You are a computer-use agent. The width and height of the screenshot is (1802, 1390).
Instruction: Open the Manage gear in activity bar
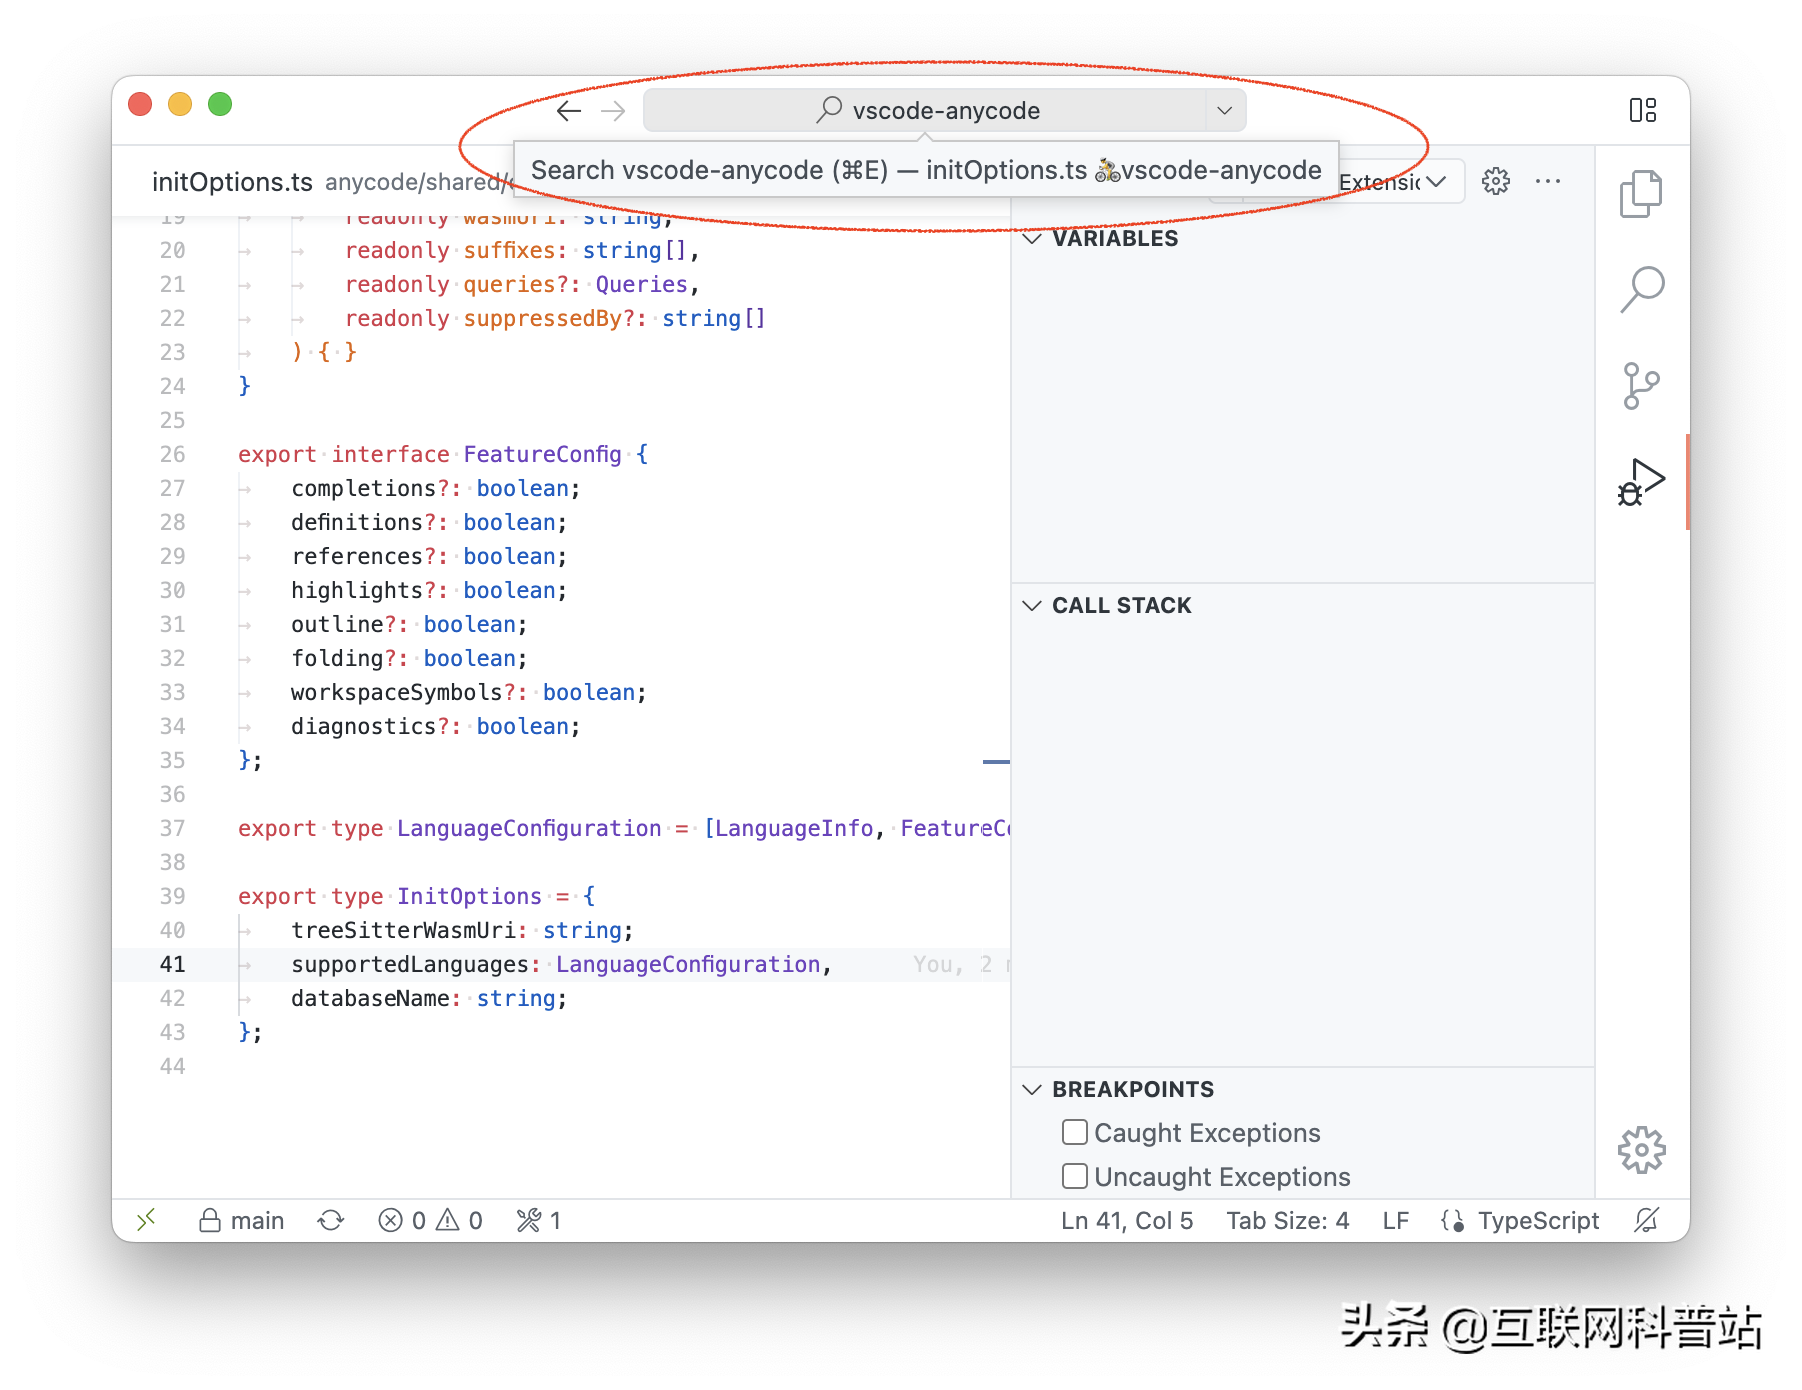click(1641, 1150)
